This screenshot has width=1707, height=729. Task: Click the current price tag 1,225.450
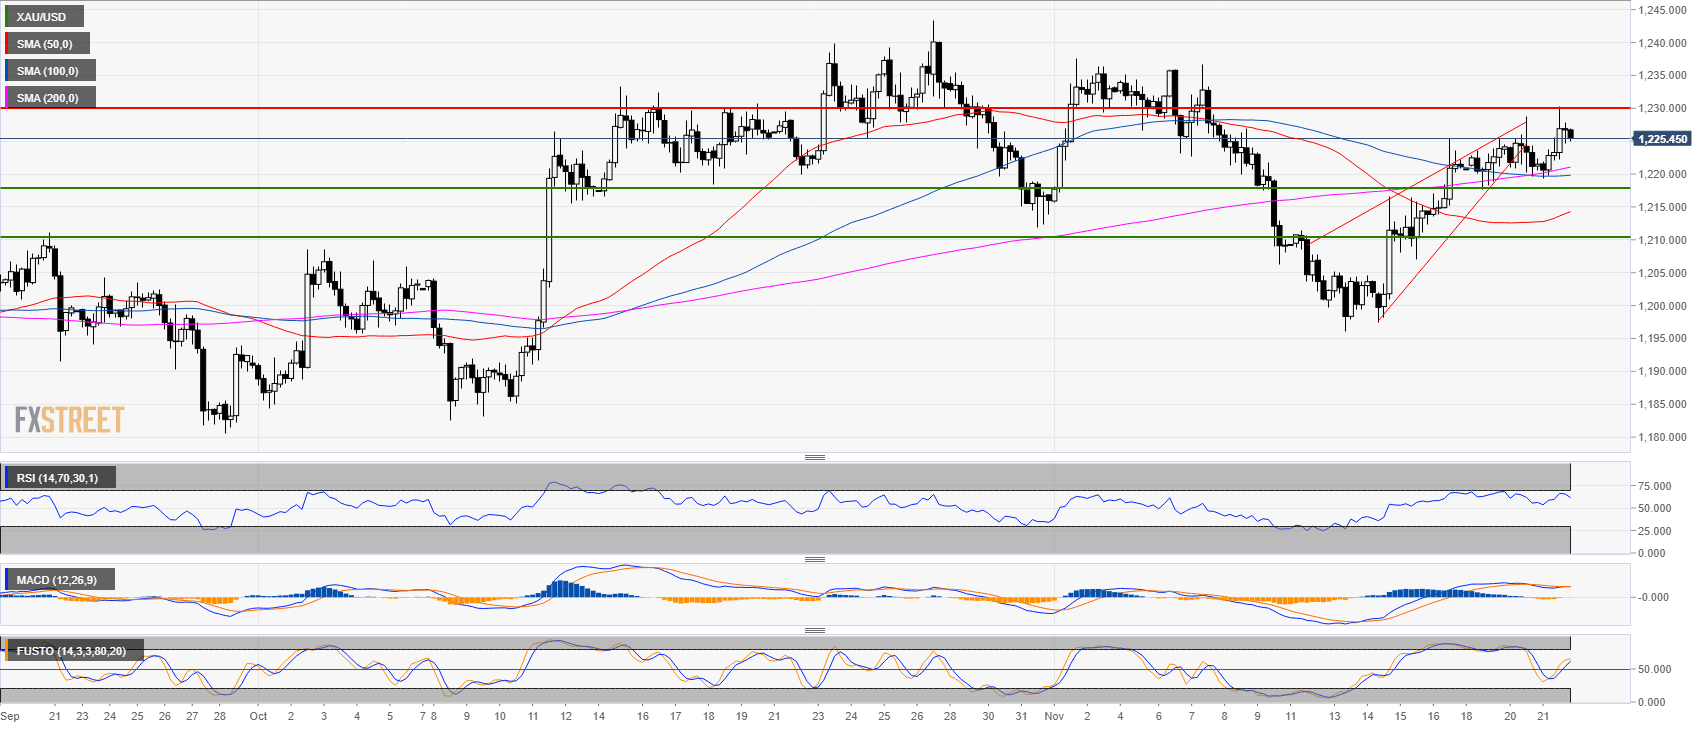pyautogui.click(x=1661, y=139)
